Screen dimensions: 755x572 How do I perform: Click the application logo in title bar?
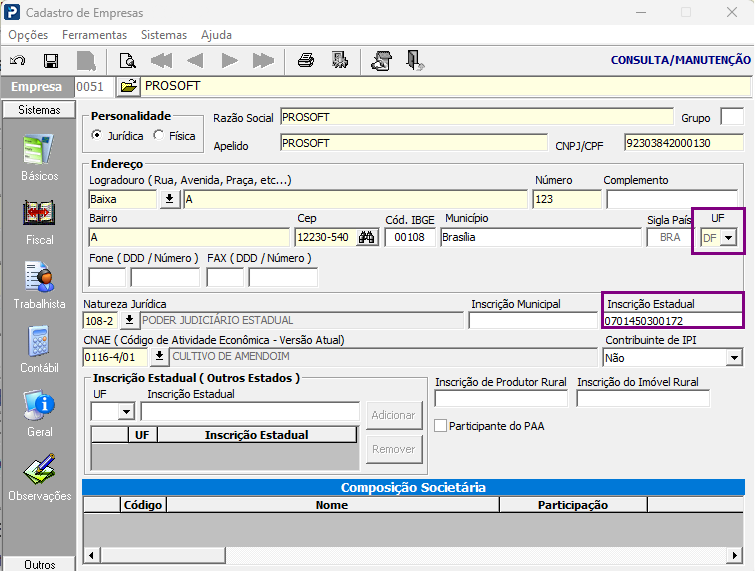12,12
